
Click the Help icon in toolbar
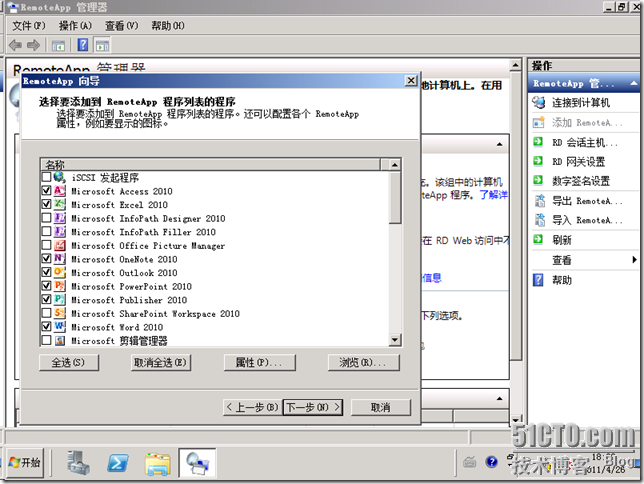tap(83, 45)
